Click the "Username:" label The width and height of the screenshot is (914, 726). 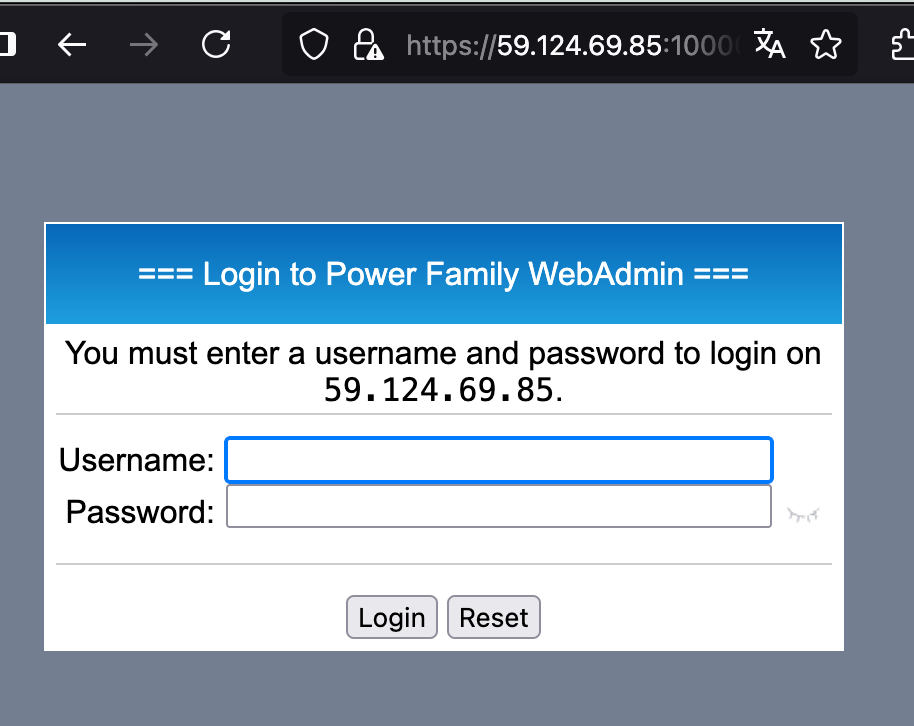[136, 460]
